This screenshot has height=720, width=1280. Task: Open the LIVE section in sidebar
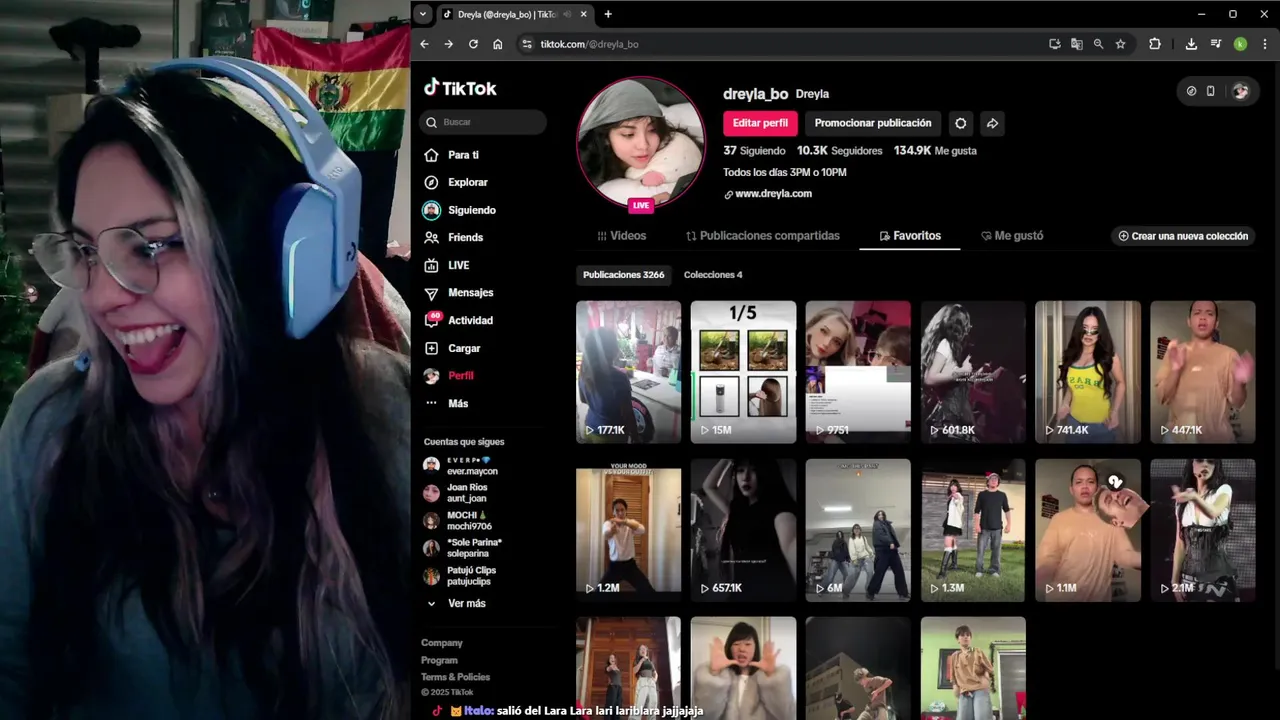click(447, 265)
